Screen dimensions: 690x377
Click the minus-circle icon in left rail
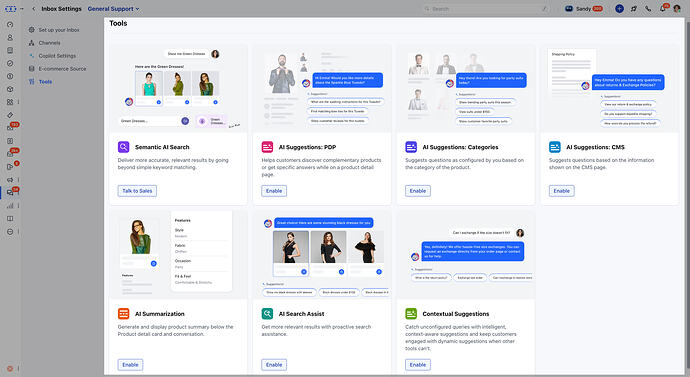point(10,231)
